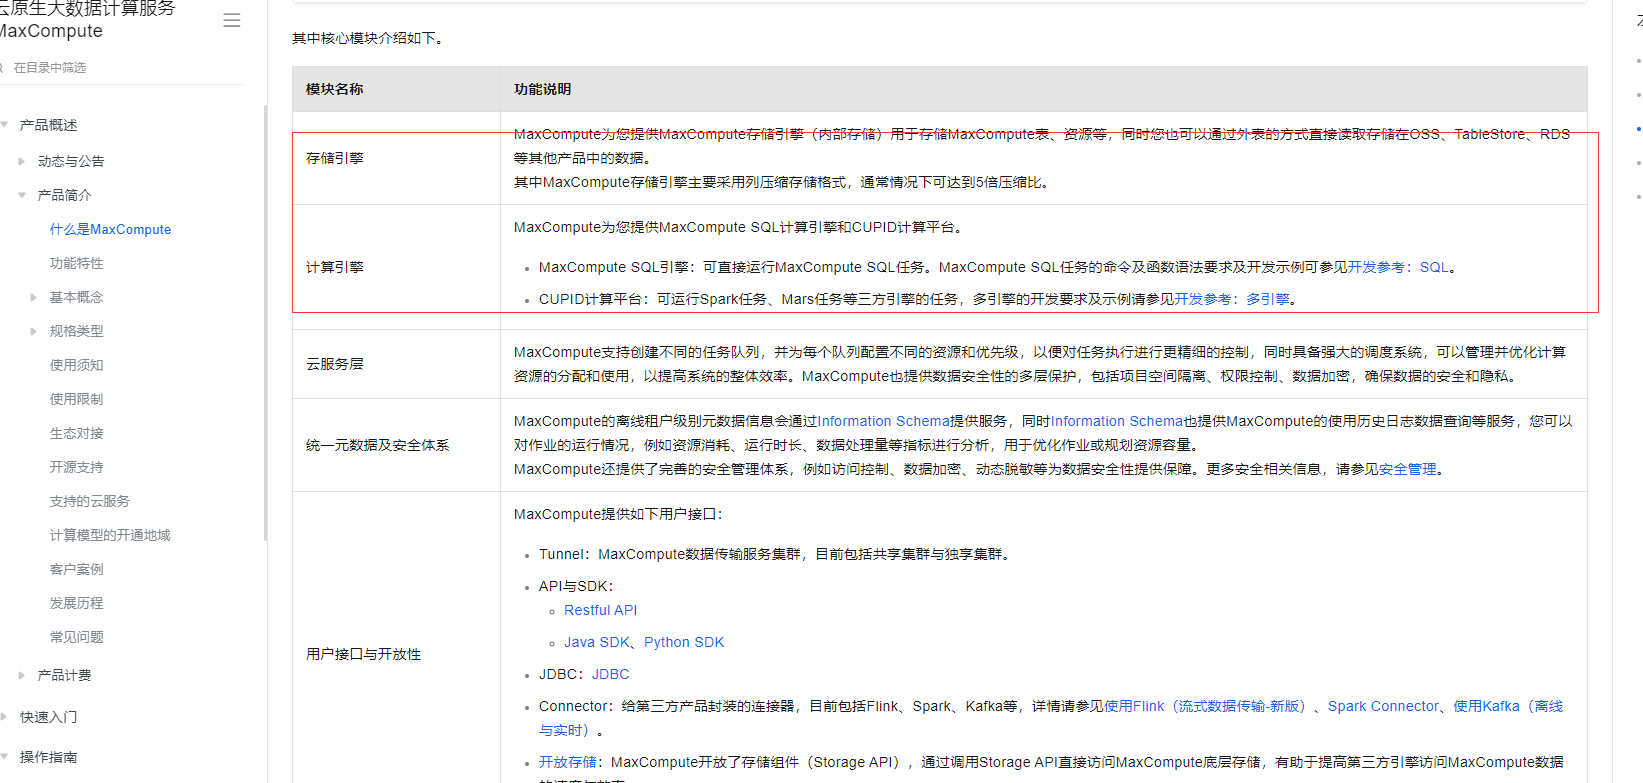Click the 其中核心模块介绍如下 sentence
The width and height of the screenshot is (1643, 783).
(x=367, y=38)
